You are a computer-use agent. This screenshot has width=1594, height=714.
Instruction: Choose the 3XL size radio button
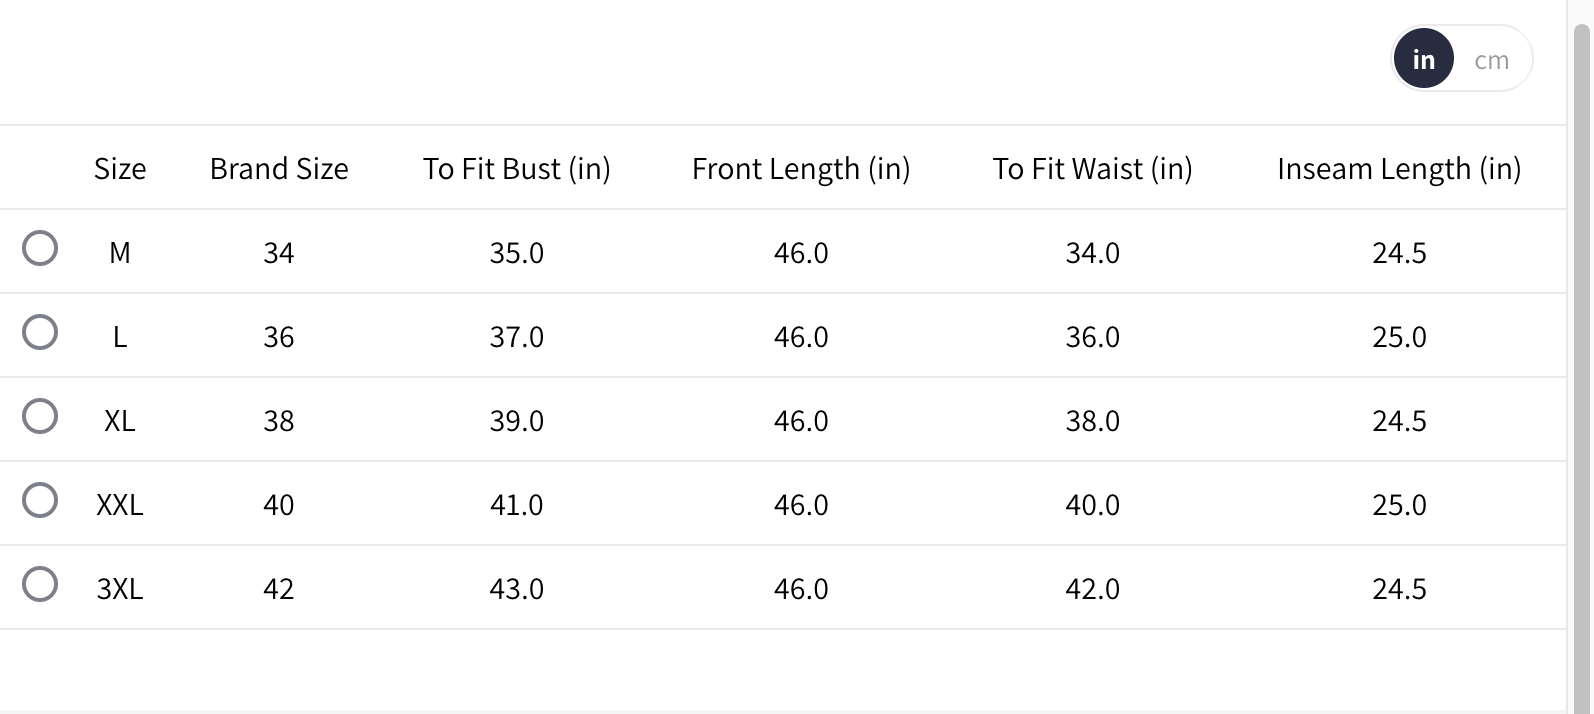pos(40,584)
